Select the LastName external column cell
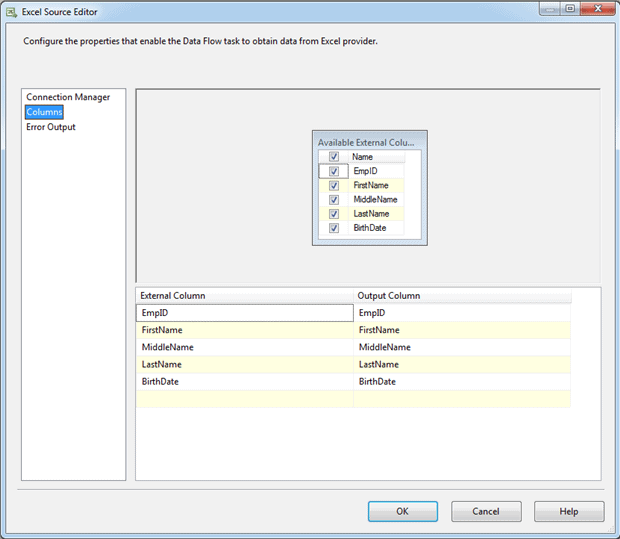 [244, 365]
